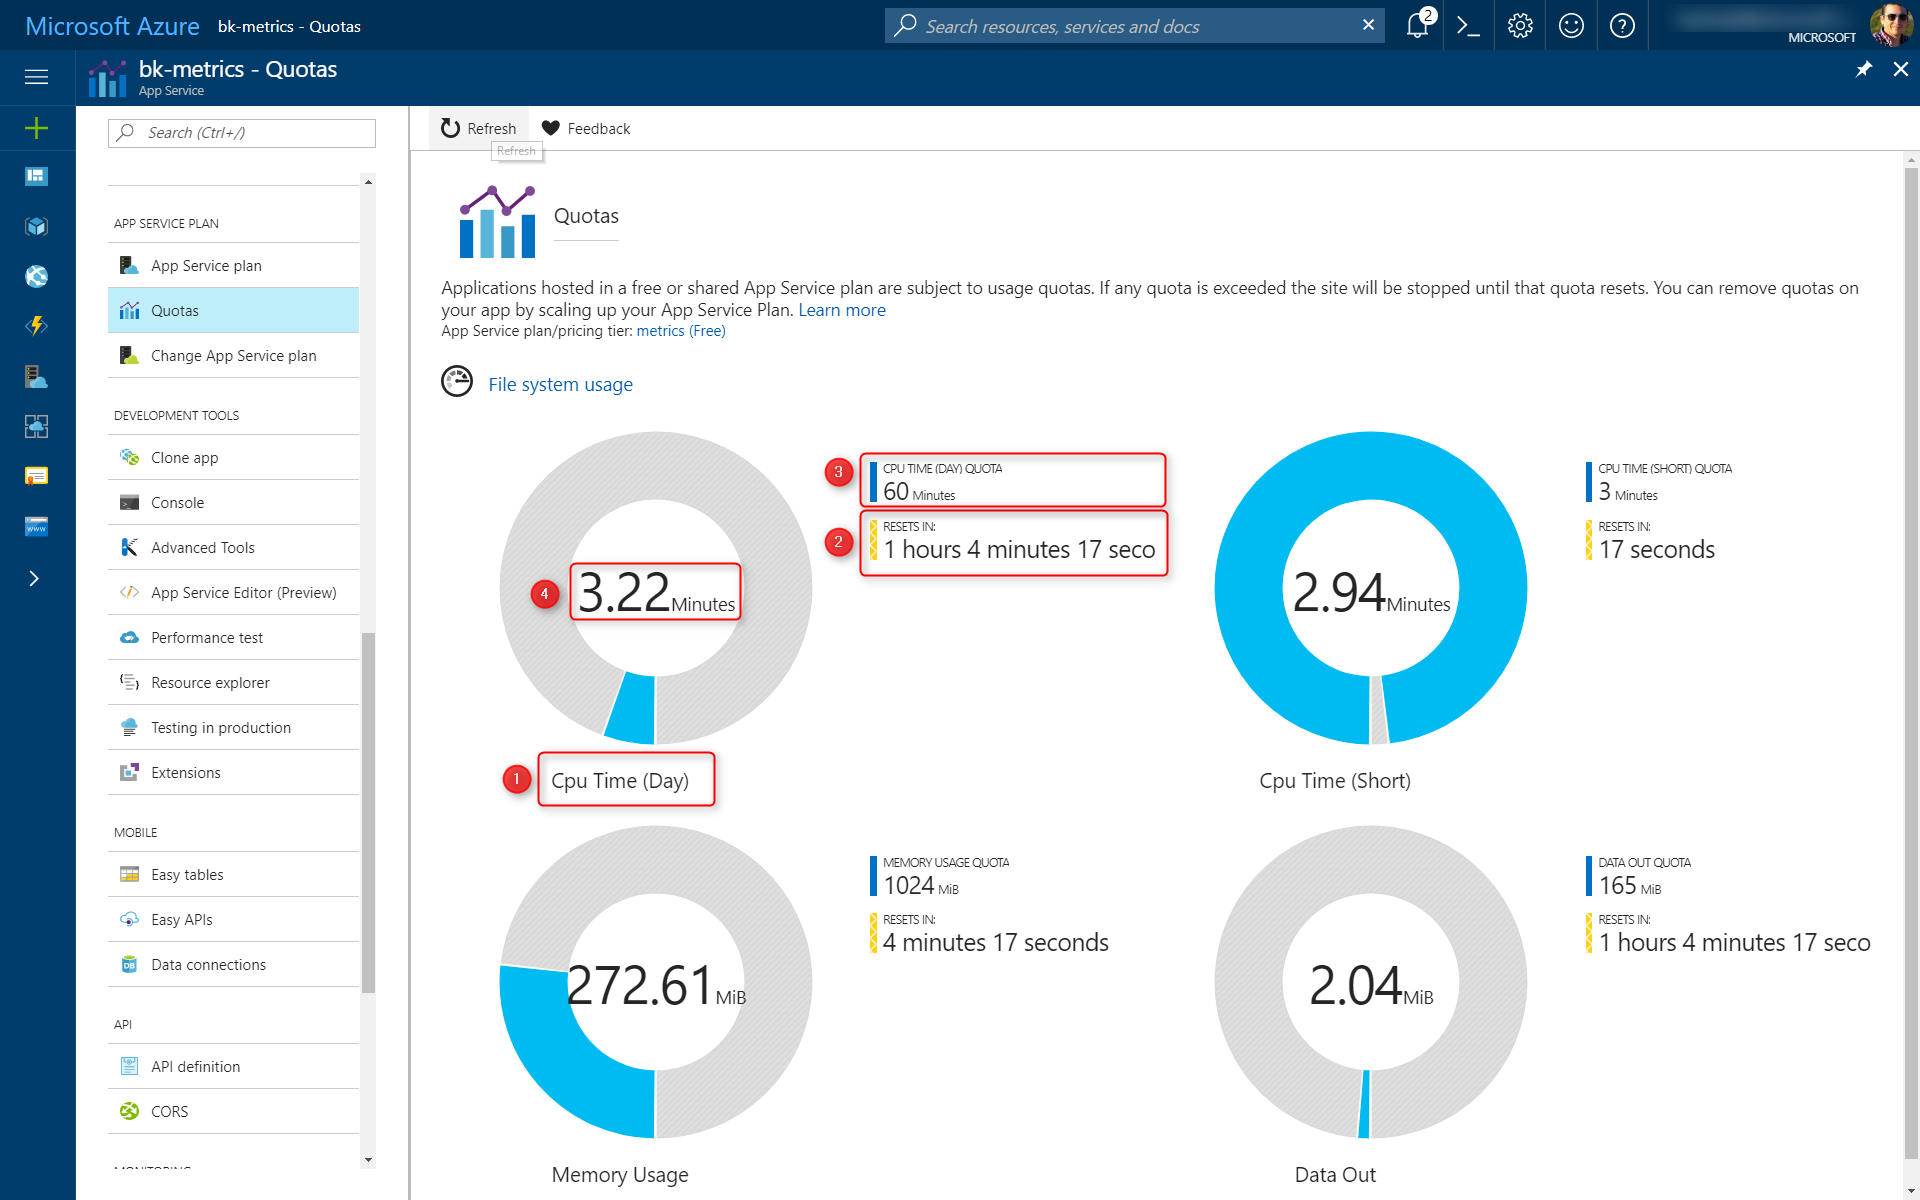This screenshot has width=1920, height=1200.
Task: Click the App Service plan icon
Action: tap(127, 265)
